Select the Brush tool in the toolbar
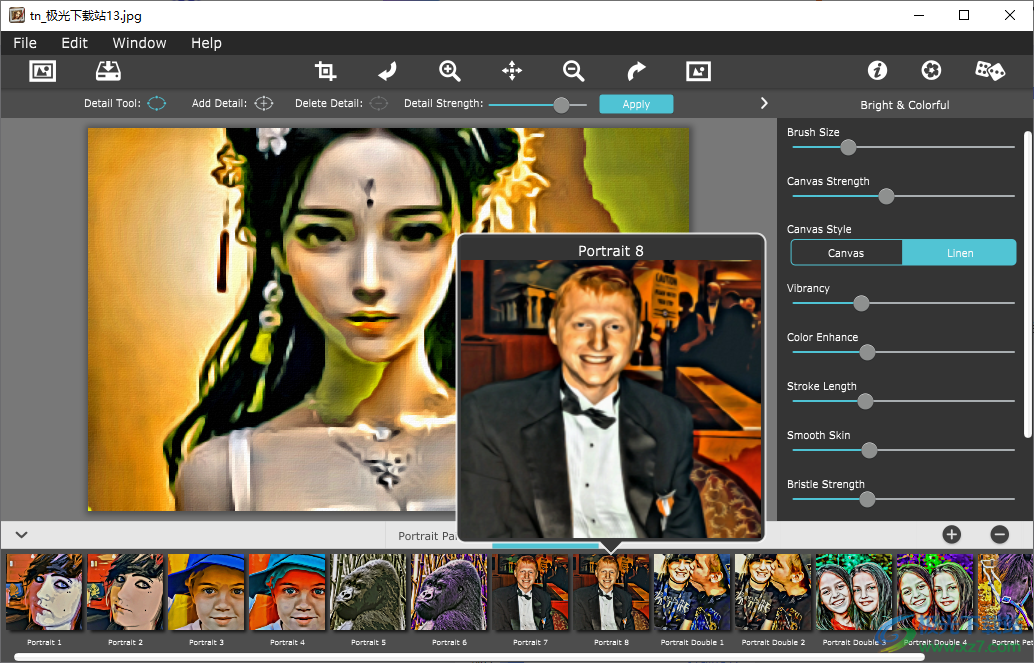The width and height of the screenshot is (1034, 663). [x=387, y=70]
